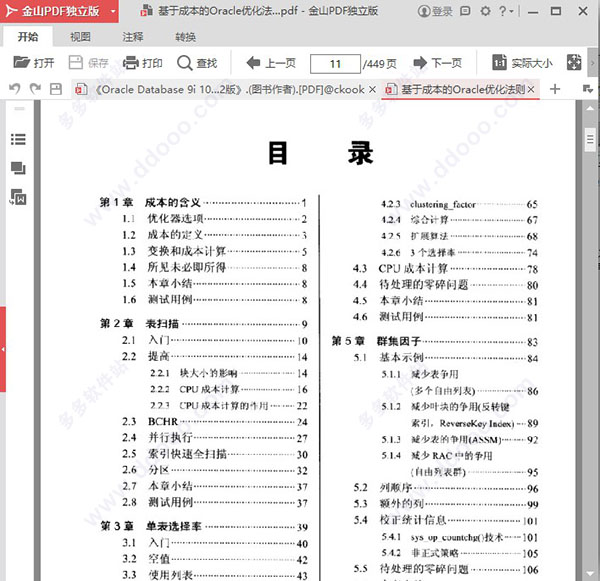The image size is (600, 581).
Task: Expand the toolbar overflow arrow at right
Action: [x=593, y=63]
